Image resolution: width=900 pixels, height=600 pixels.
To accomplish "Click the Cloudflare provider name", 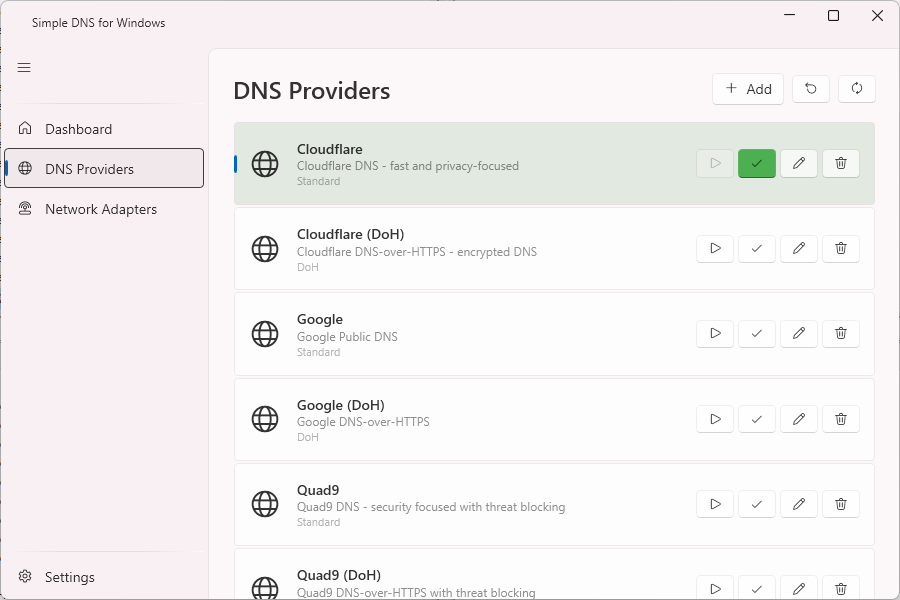I will pyautogui.click(x=329, y=149).
